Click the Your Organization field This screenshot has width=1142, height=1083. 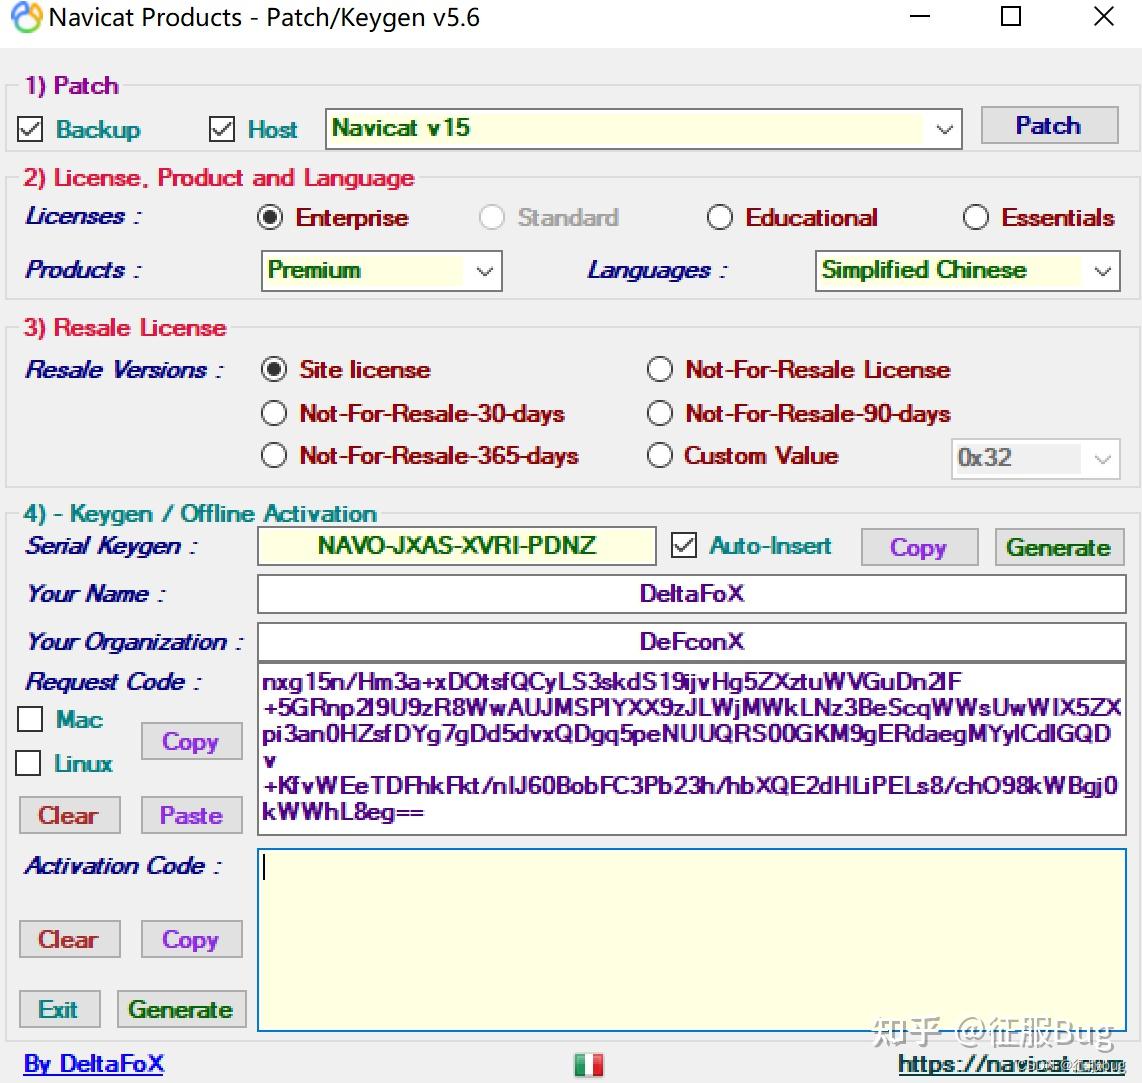point(691,642)
